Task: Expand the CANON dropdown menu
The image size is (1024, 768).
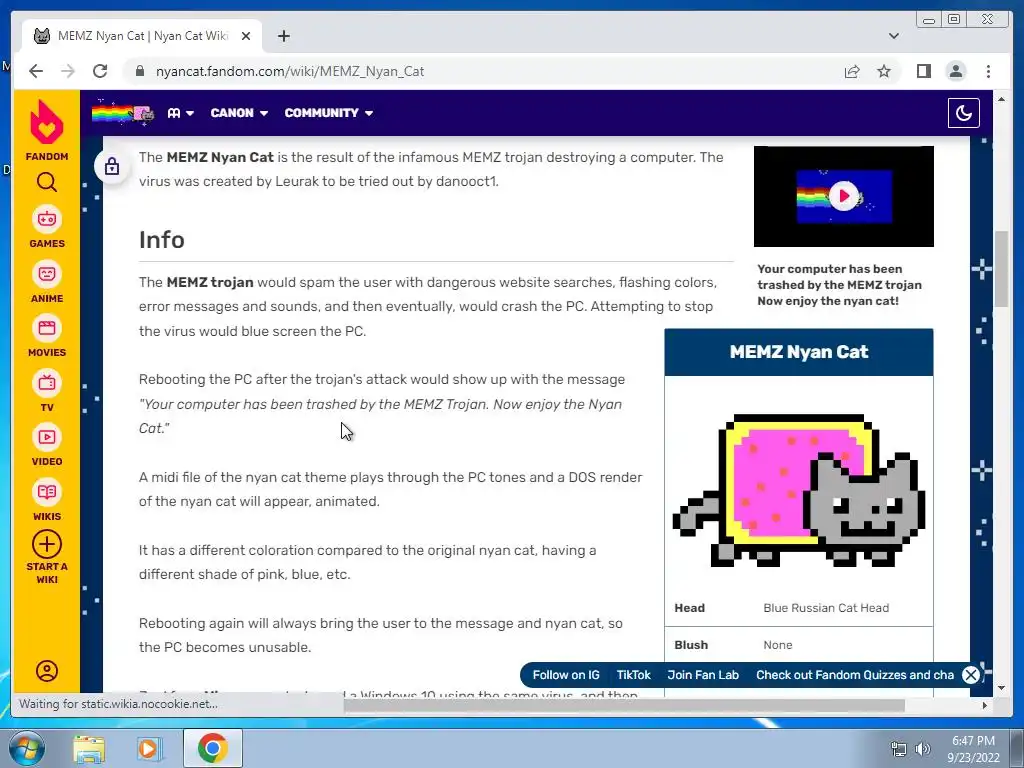Action: tap(239, 113)
